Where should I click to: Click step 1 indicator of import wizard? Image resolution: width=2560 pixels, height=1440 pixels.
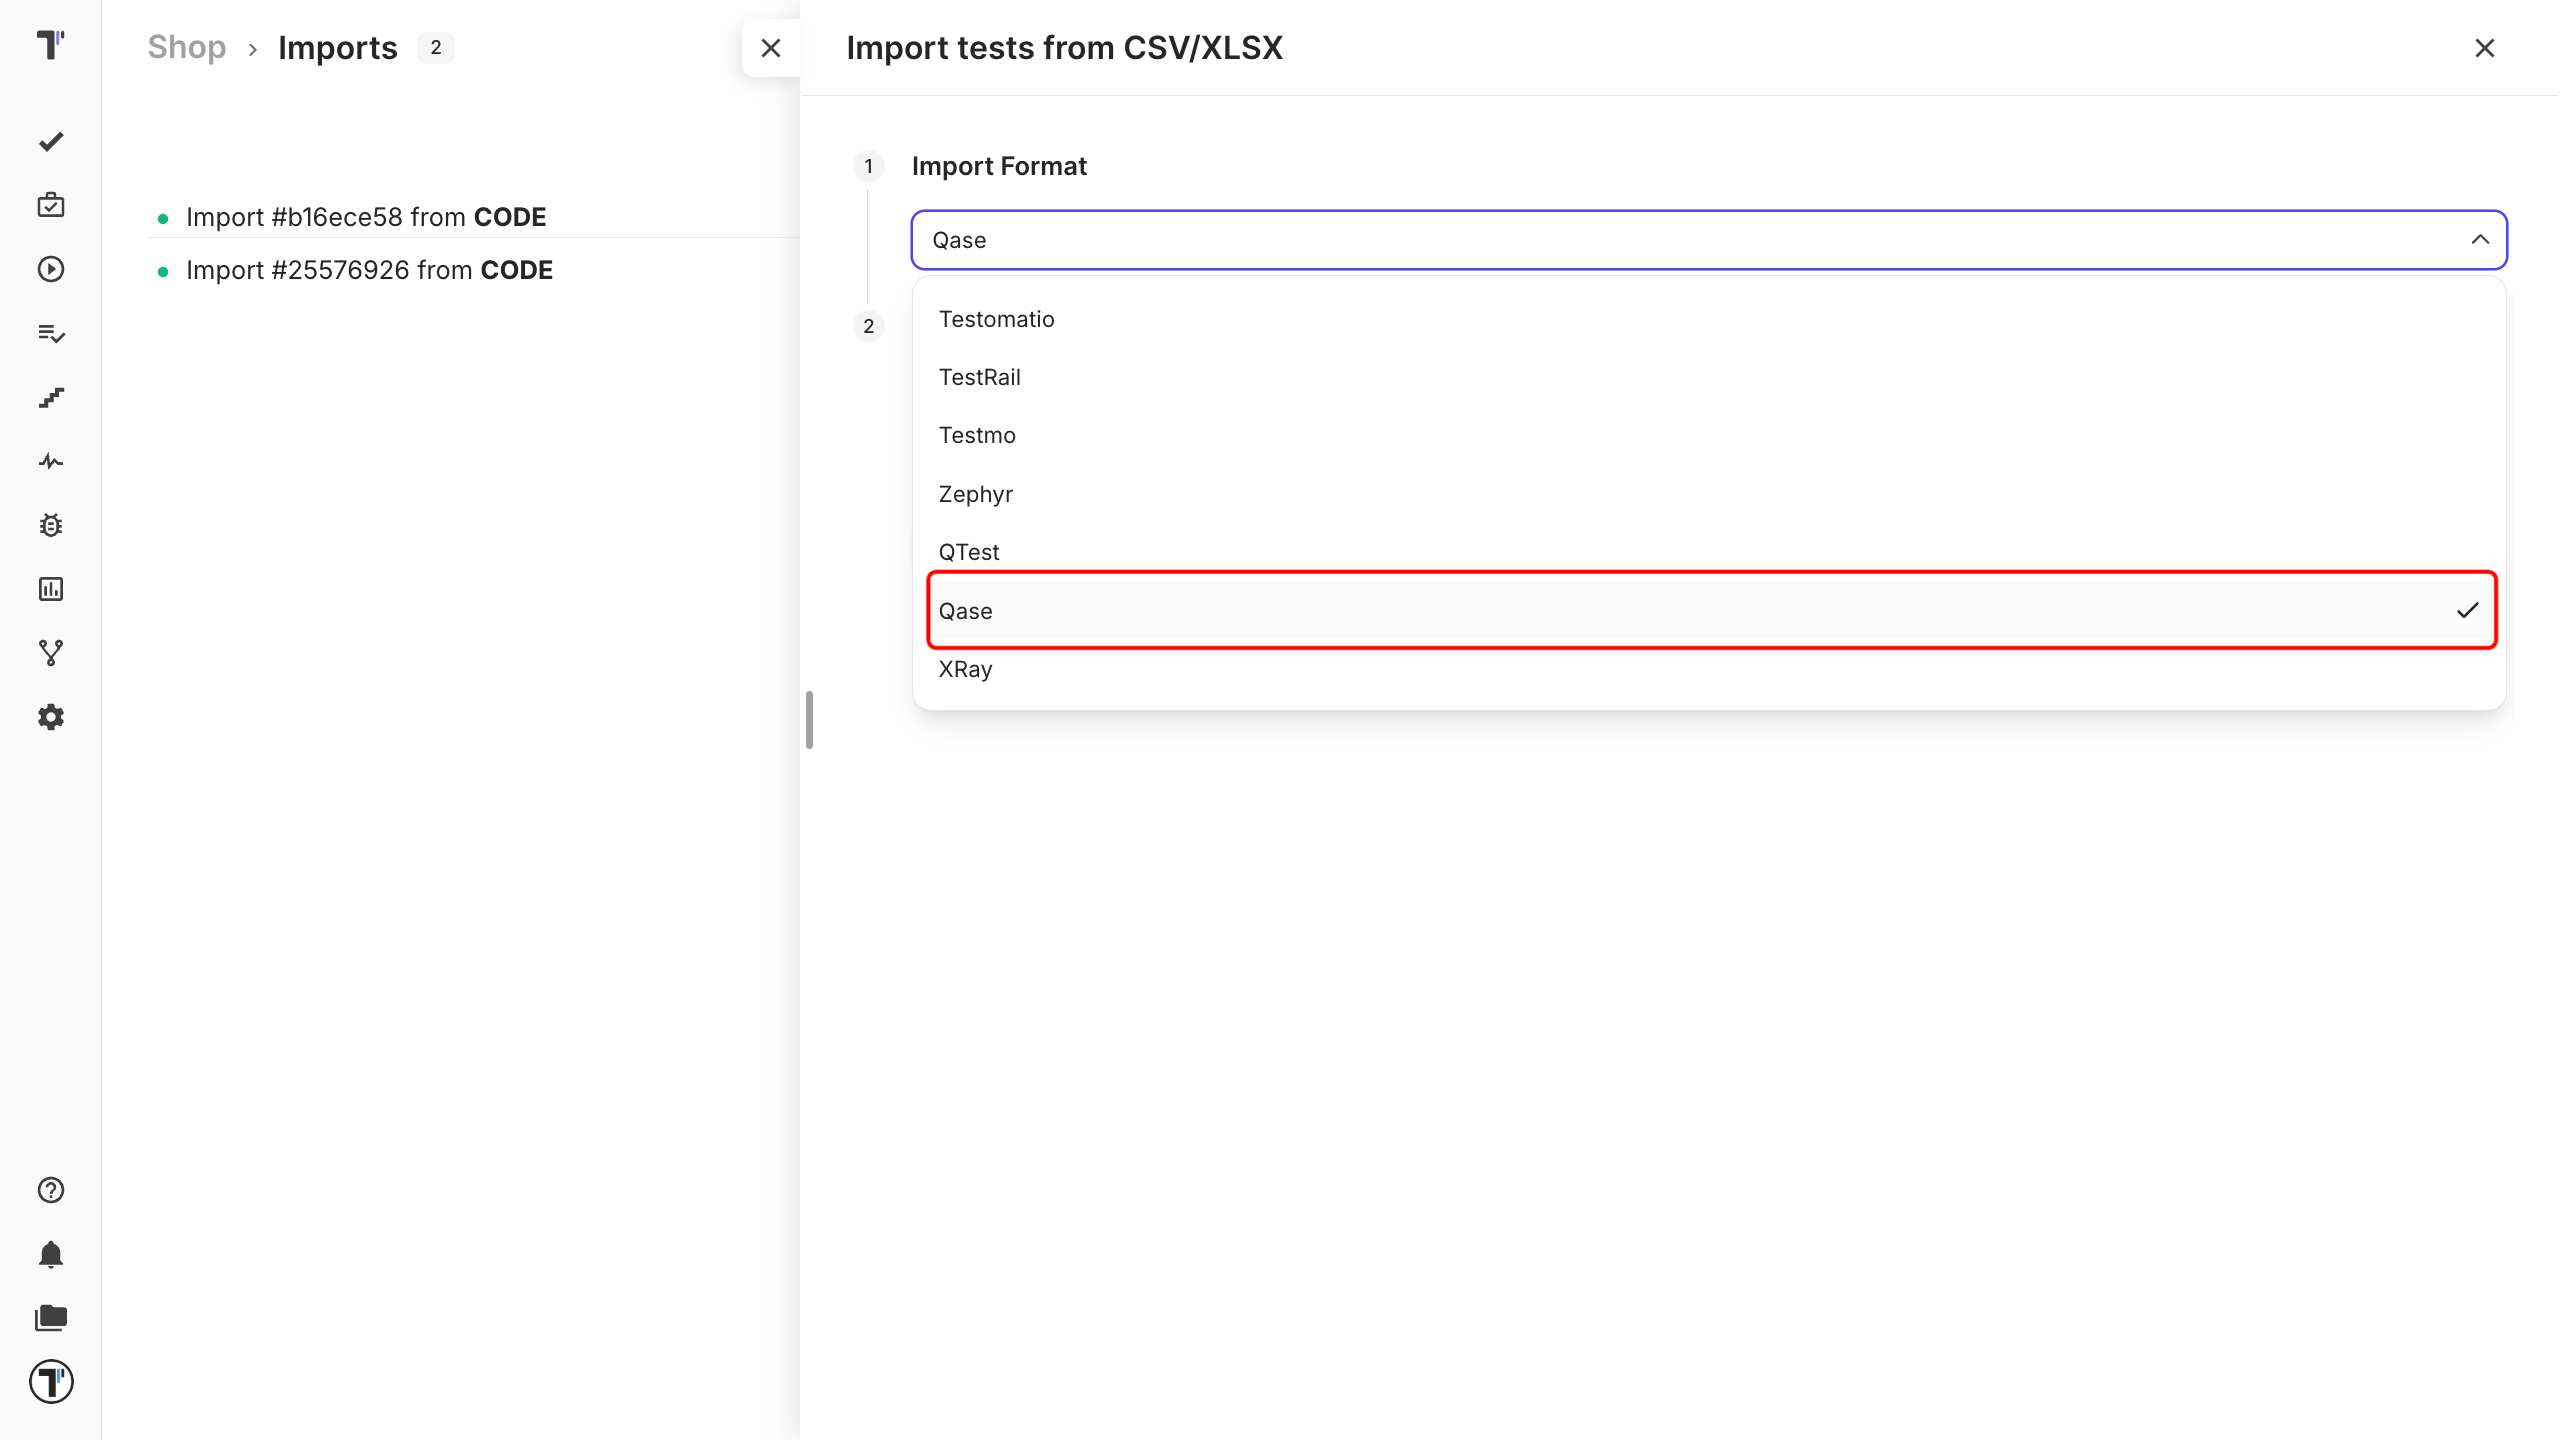click(868, 166)
